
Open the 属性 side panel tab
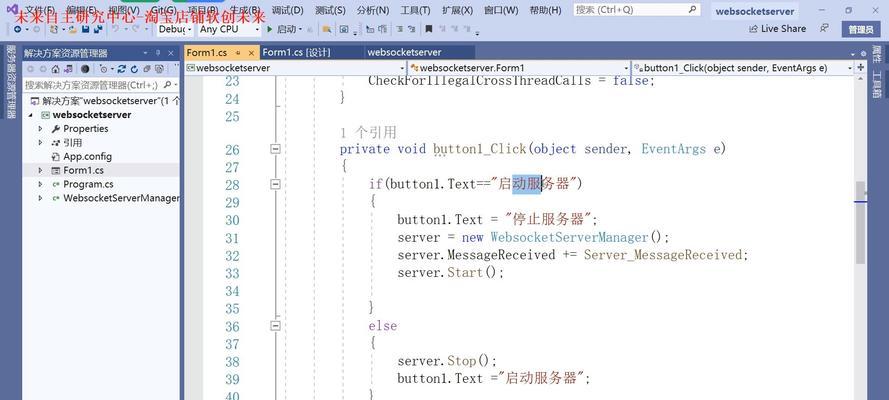[x=877, y=55]
